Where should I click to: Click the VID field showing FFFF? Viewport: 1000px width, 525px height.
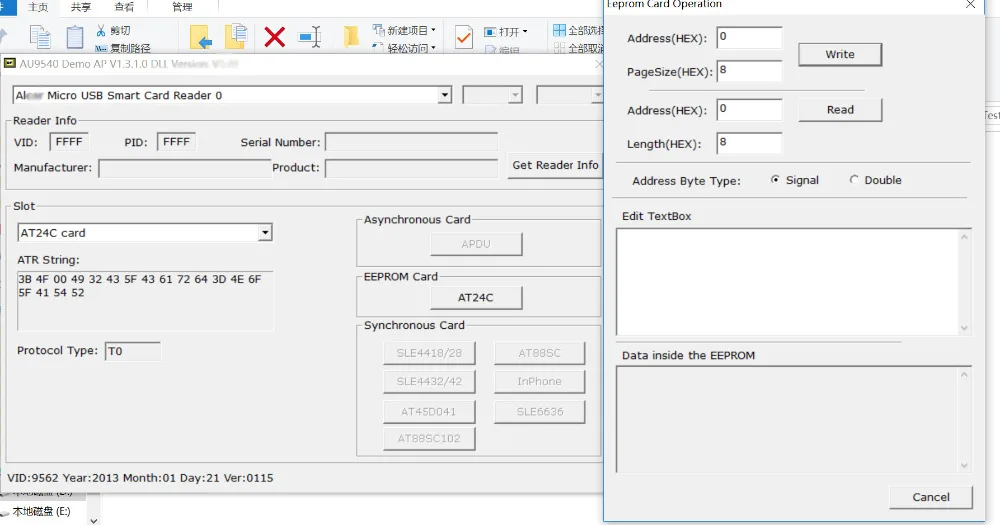point(69,142)
